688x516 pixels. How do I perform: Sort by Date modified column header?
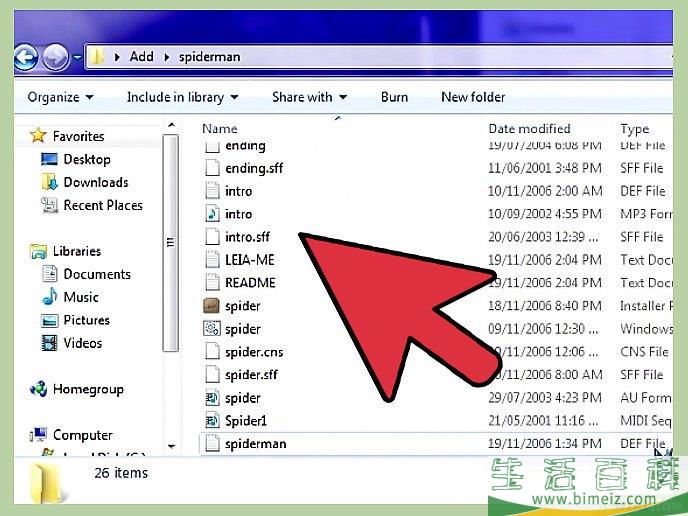coord(529,129)
